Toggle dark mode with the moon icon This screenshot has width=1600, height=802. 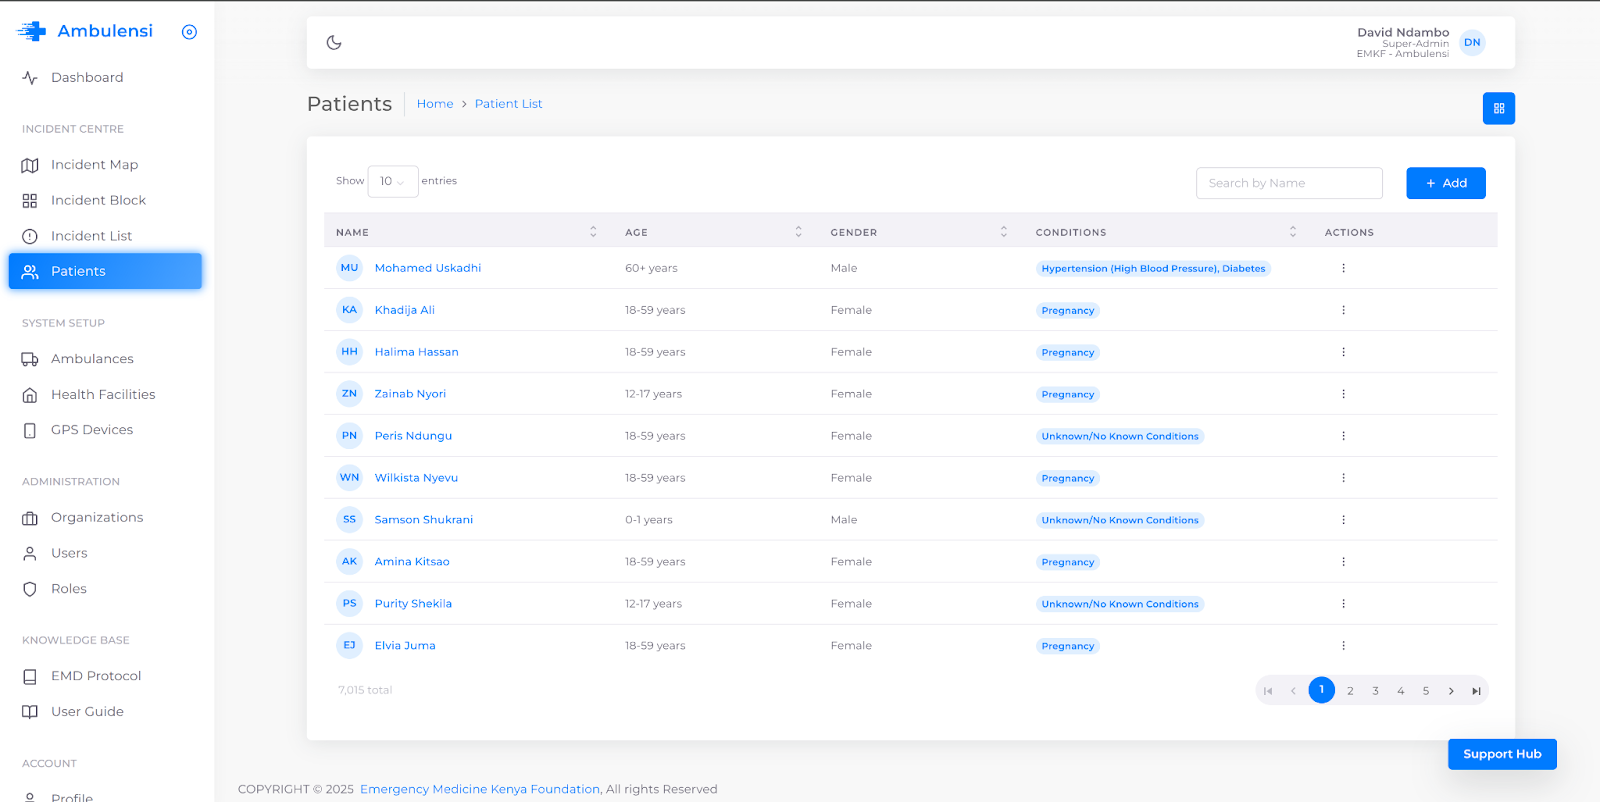(334, 42)
